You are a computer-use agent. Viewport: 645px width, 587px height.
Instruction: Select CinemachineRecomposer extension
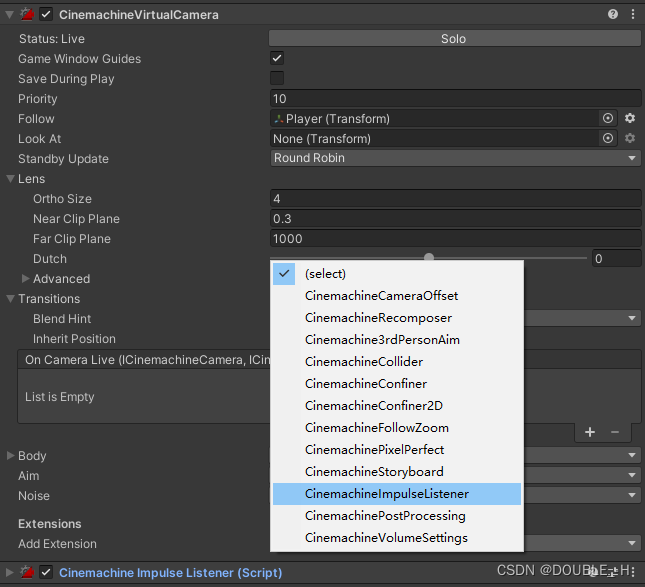click(397, 318)
